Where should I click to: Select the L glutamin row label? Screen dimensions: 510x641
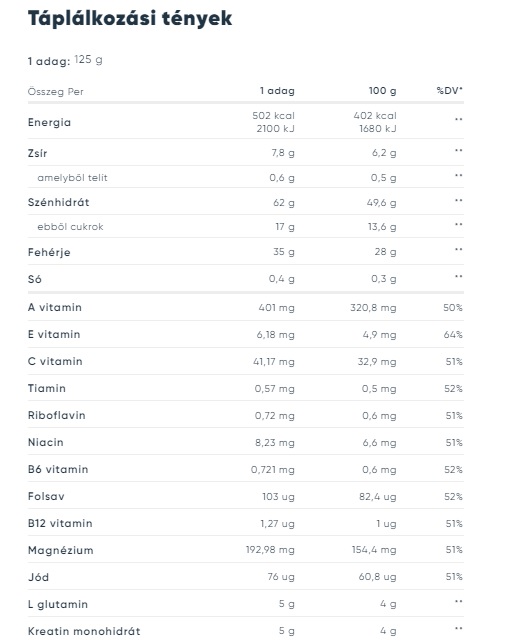[x=58, y=604]
